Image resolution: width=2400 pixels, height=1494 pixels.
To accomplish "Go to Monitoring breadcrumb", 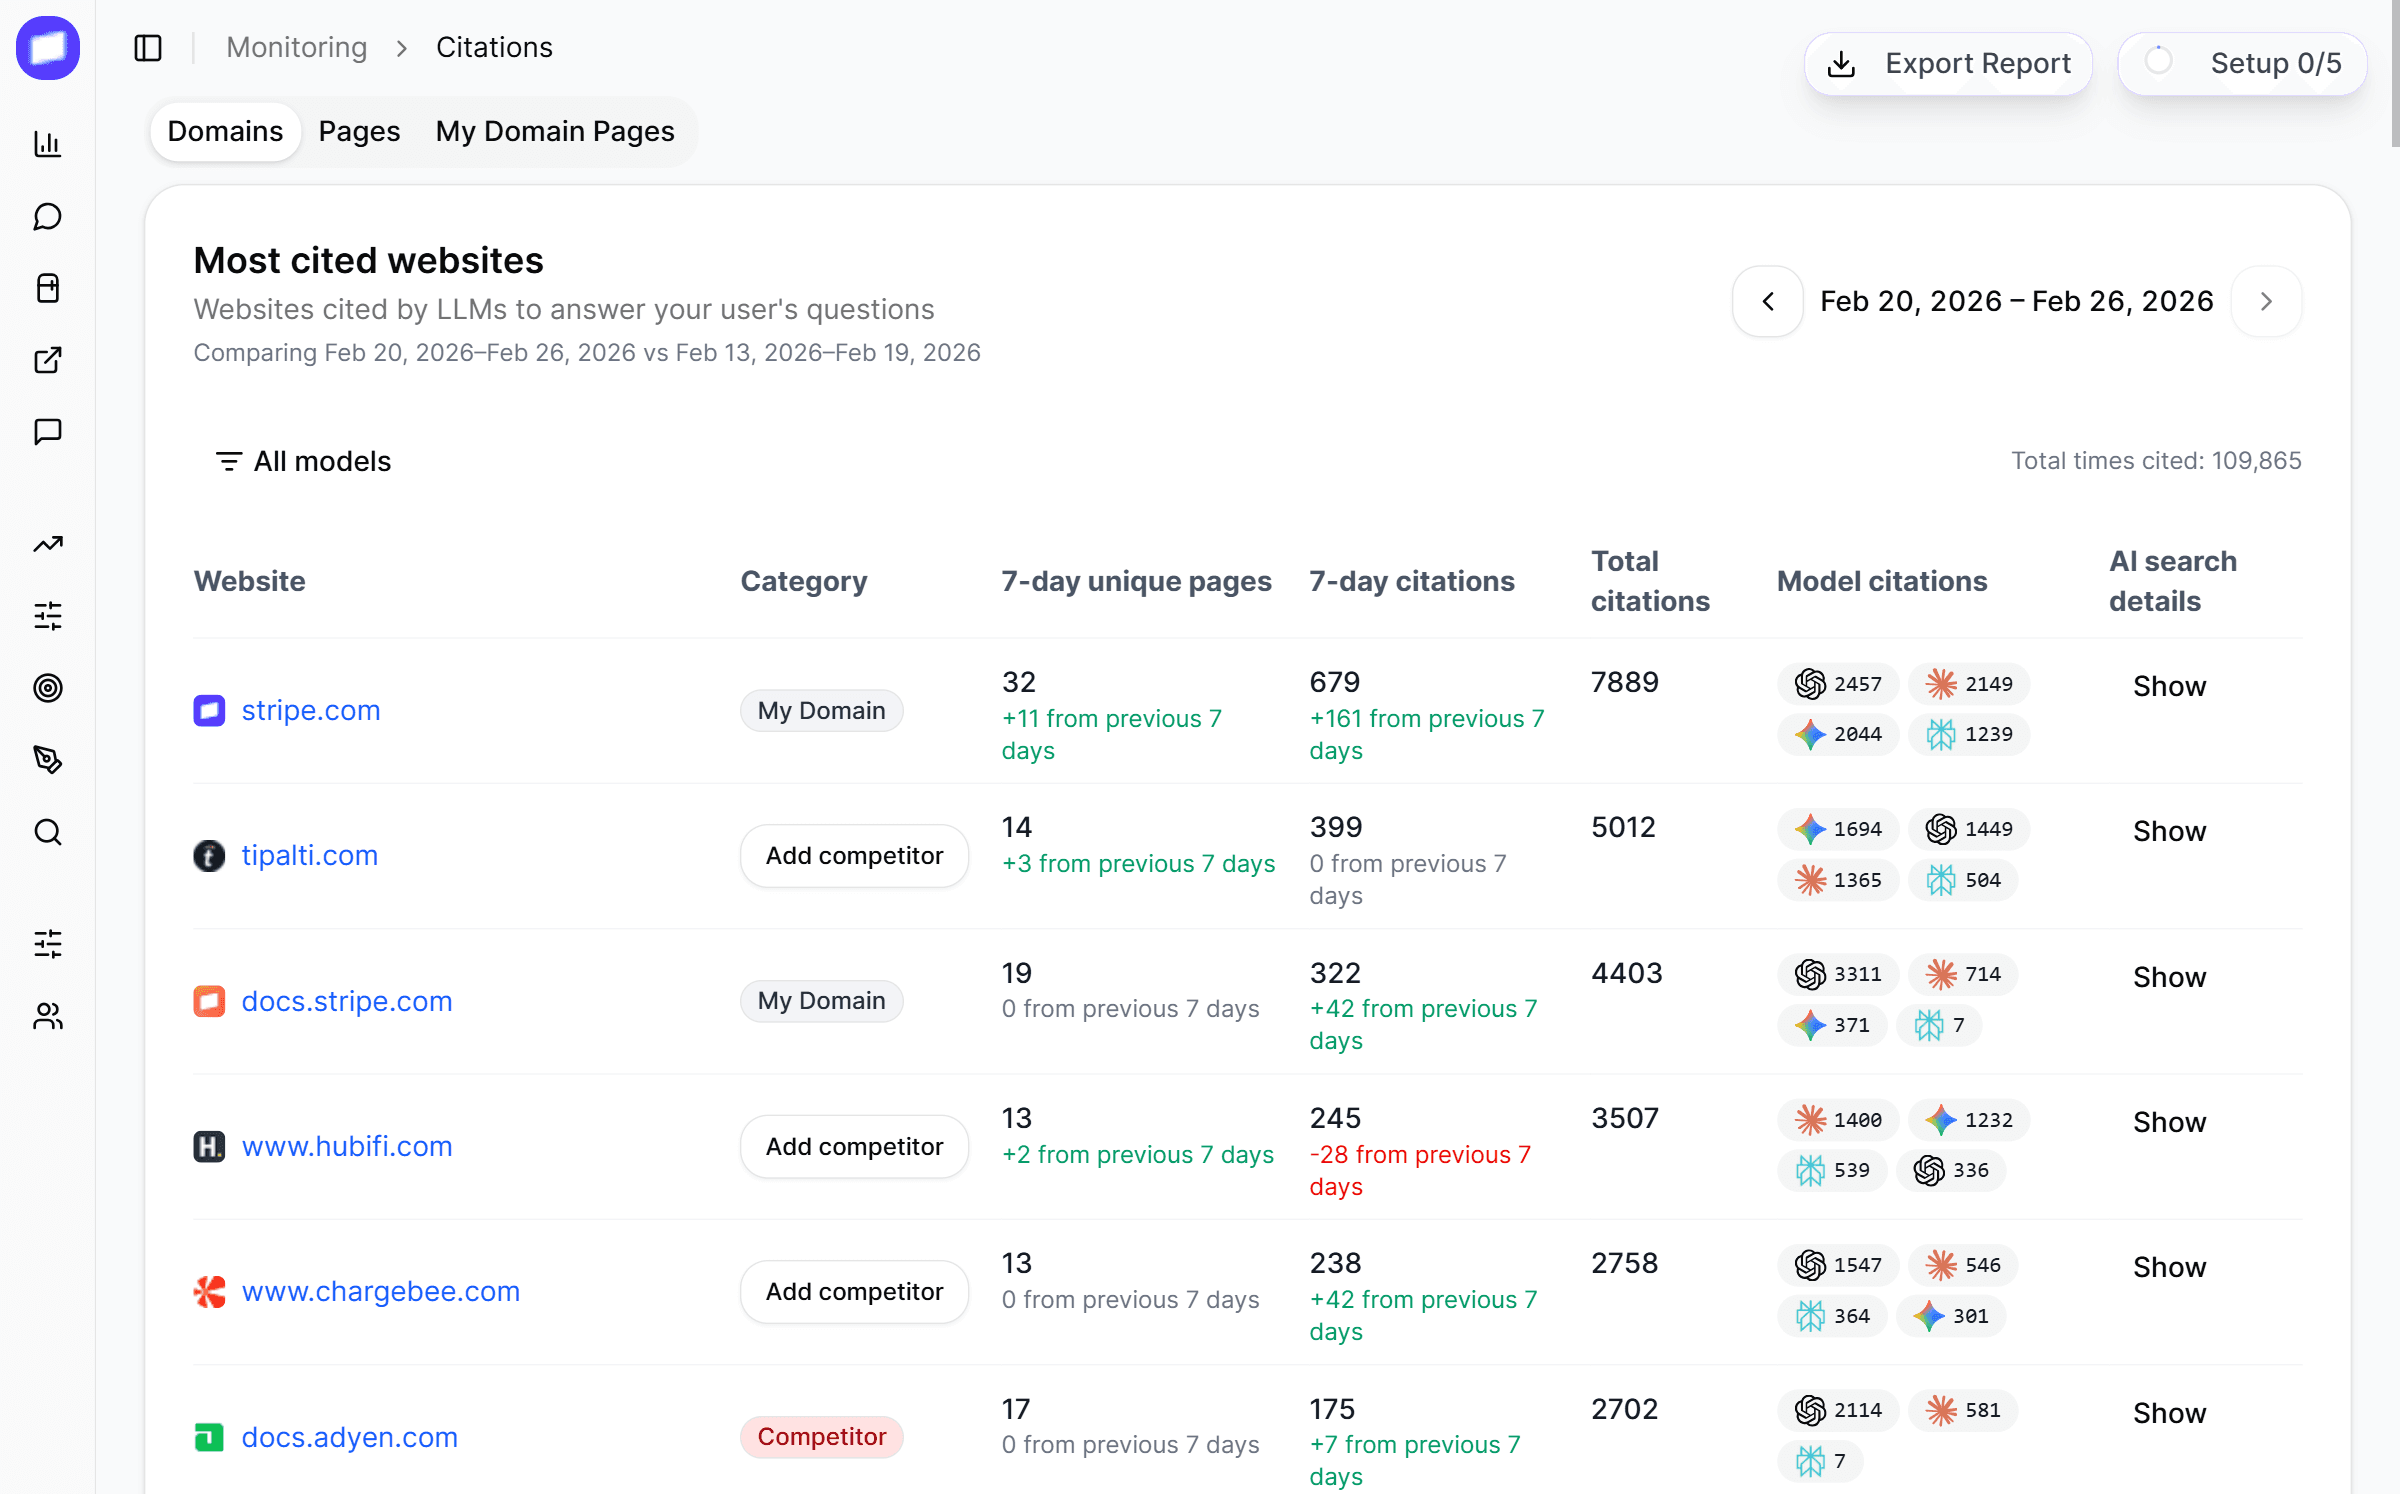I will tap(297, 47).
